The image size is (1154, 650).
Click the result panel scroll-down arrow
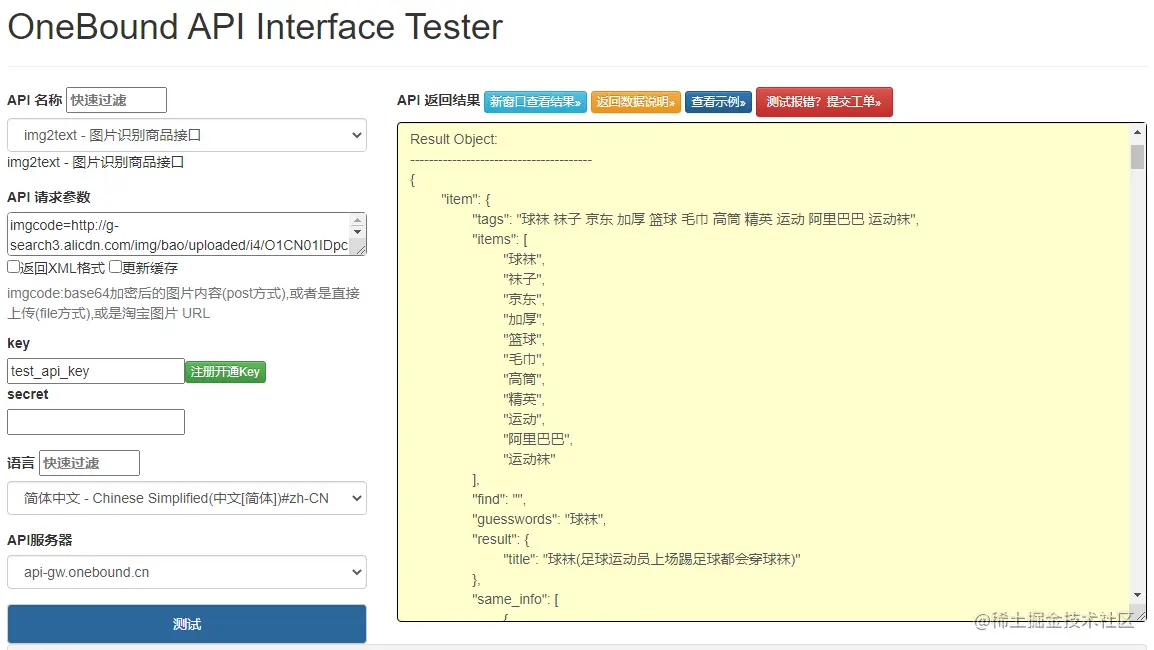(1138, 595)
